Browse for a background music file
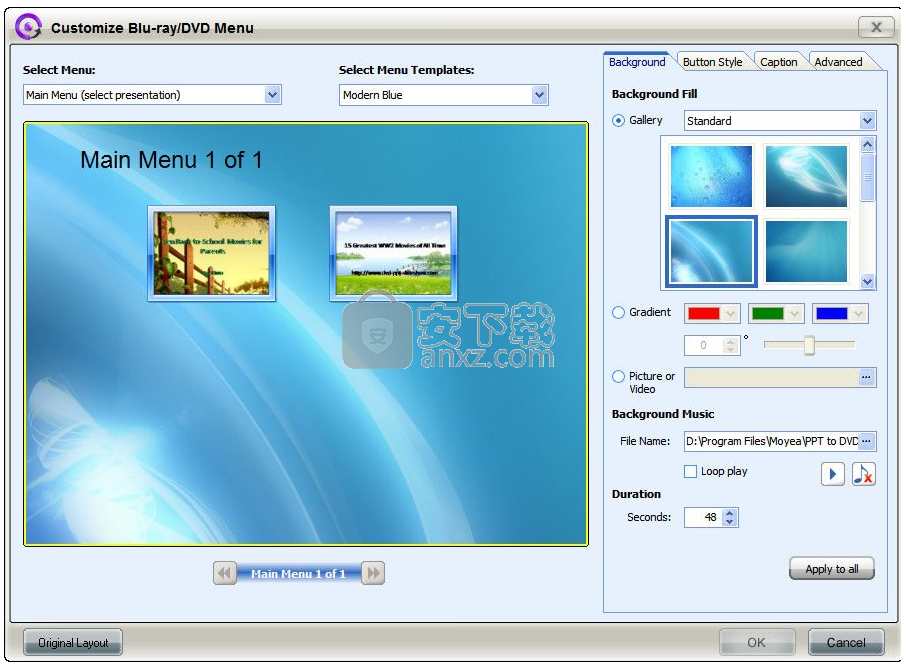Viewport: 901px width, 662px height. [867, 441]
